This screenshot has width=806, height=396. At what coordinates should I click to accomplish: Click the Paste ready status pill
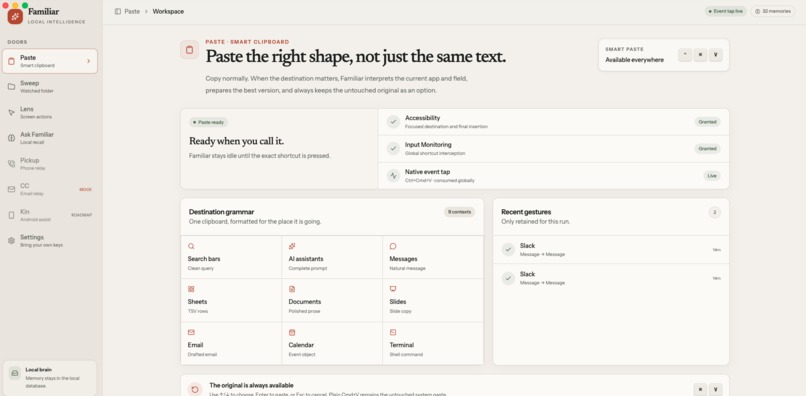(x=209, y=122)
